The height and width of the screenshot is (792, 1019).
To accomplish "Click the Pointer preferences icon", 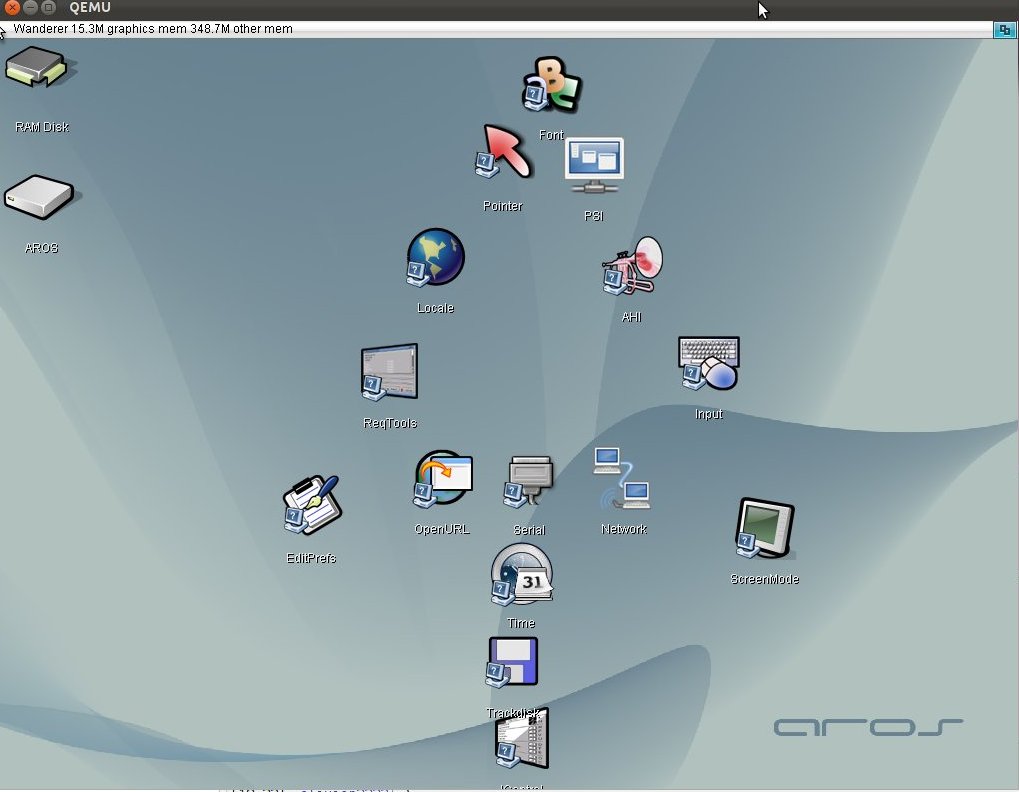I will point(504,153).
